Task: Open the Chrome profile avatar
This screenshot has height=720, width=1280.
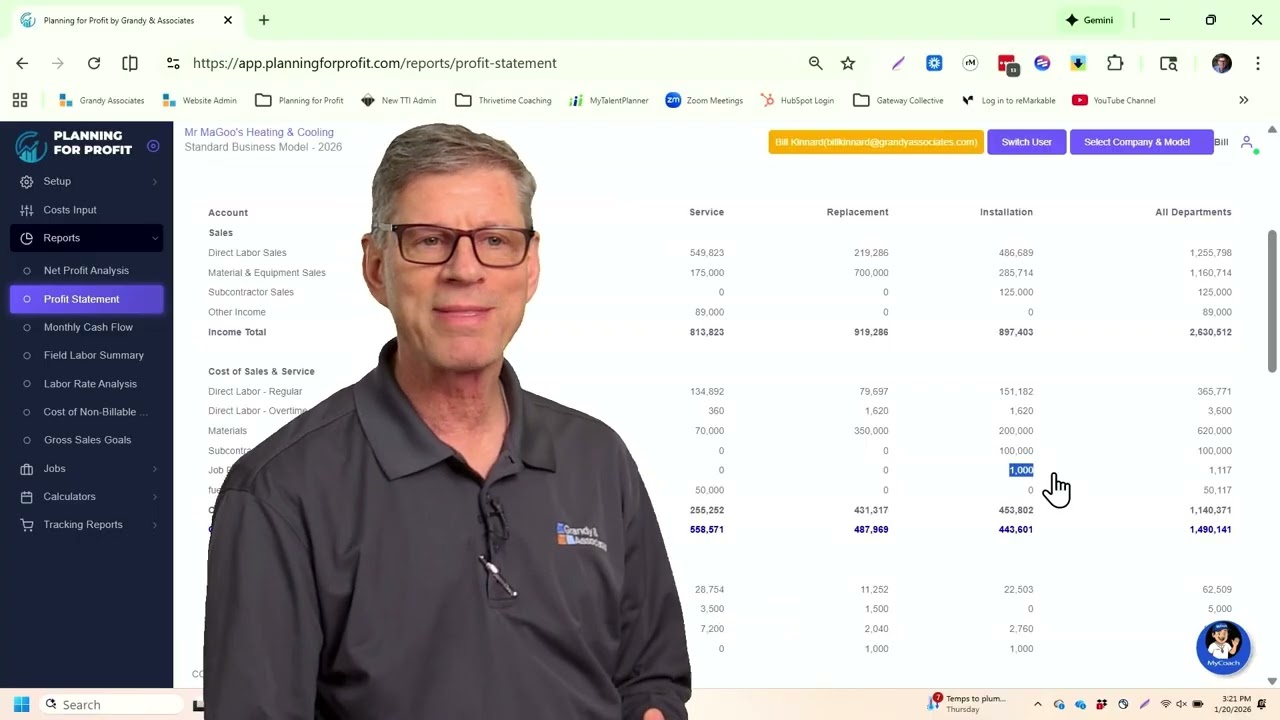Action: pos(1221,63)
